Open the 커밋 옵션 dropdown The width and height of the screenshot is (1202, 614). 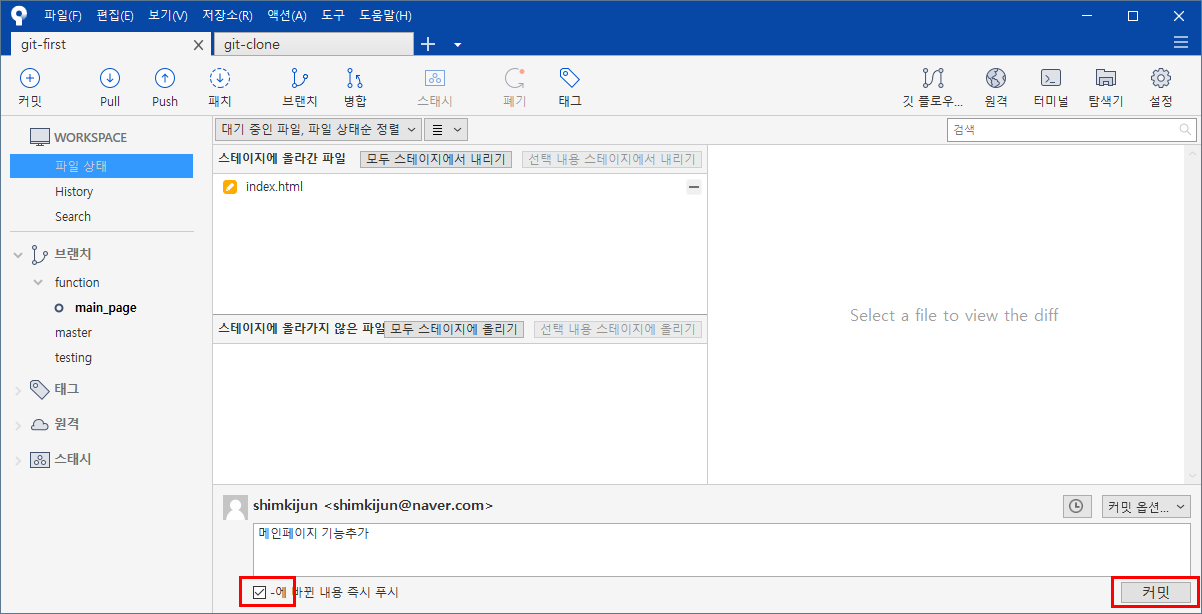point(1146,507)
